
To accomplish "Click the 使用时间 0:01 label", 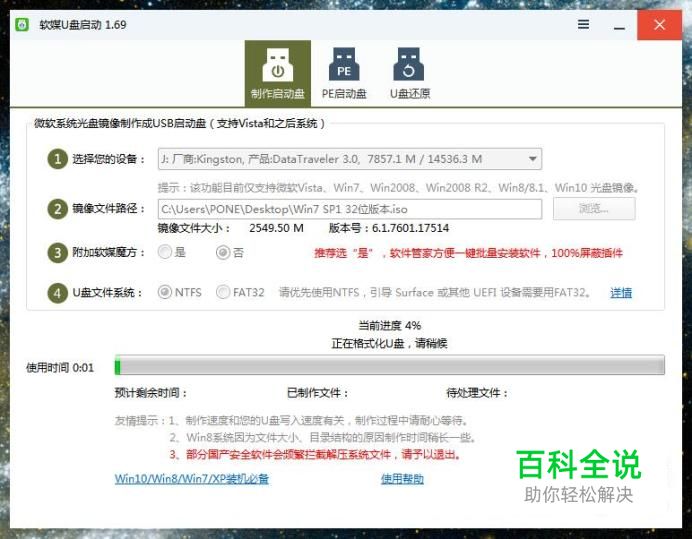I will point(60,368).
